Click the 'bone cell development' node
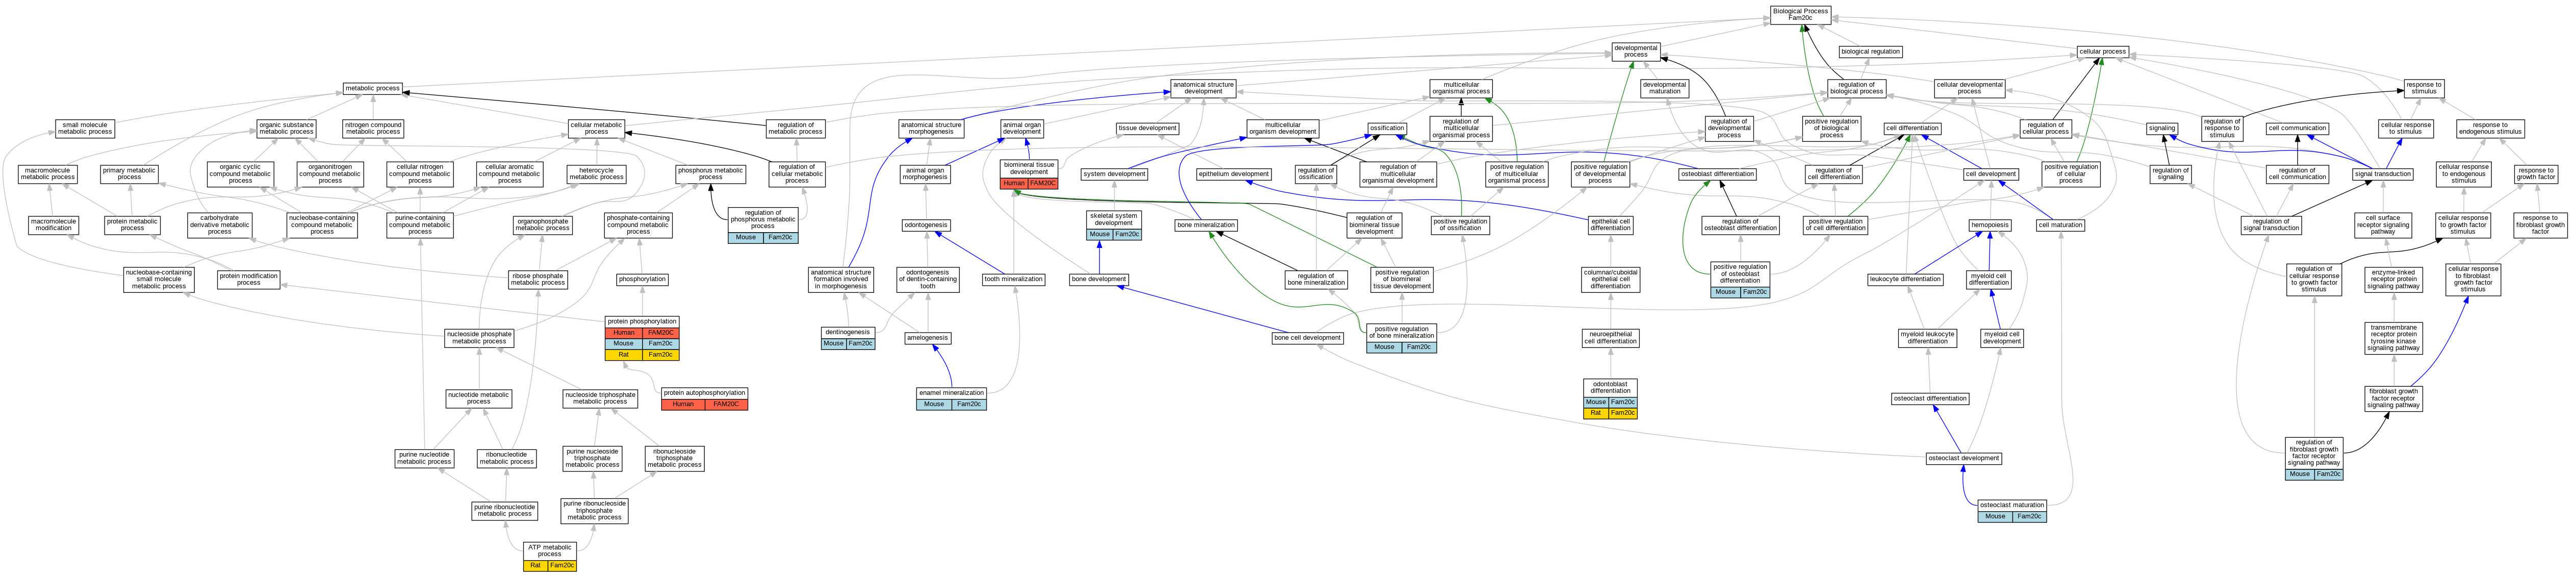The image size is (2576, 577). [1307, 338]
